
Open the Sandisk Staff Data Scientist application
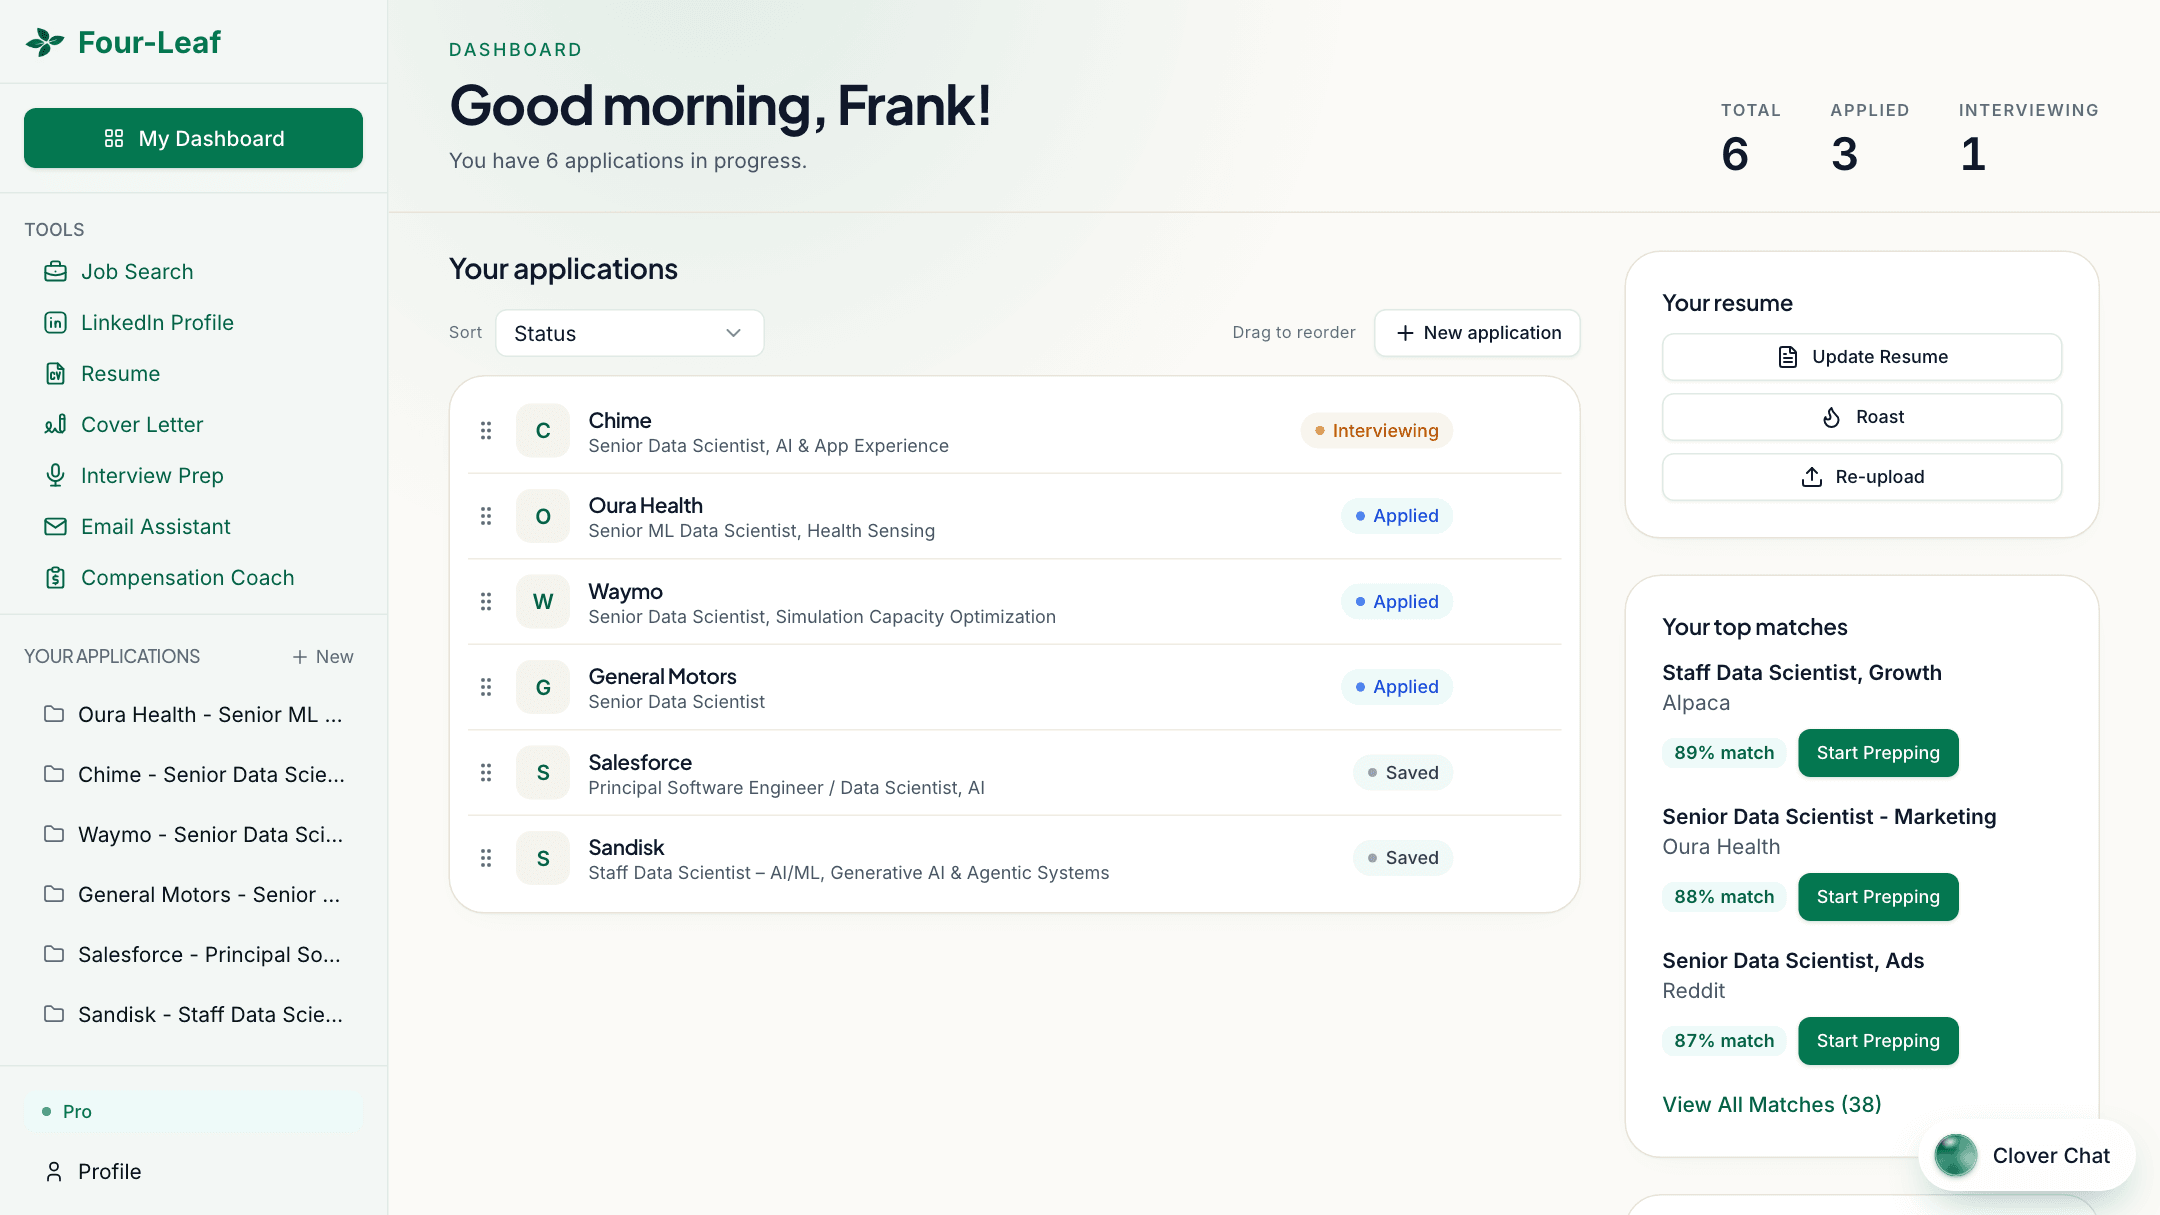tap(1015, 858)
